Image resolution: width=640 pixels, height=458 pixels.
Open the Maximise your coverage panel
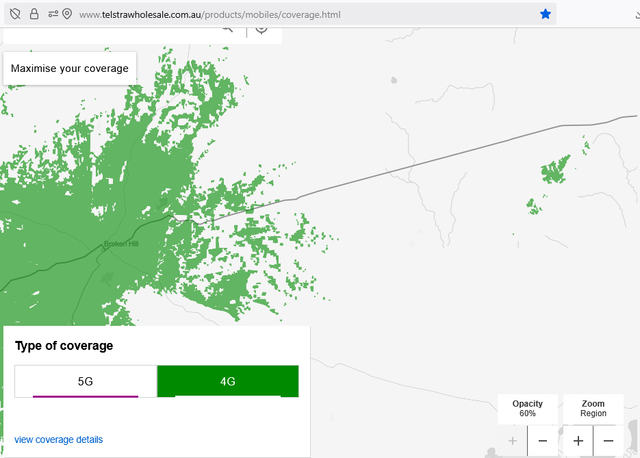(69, 68)
